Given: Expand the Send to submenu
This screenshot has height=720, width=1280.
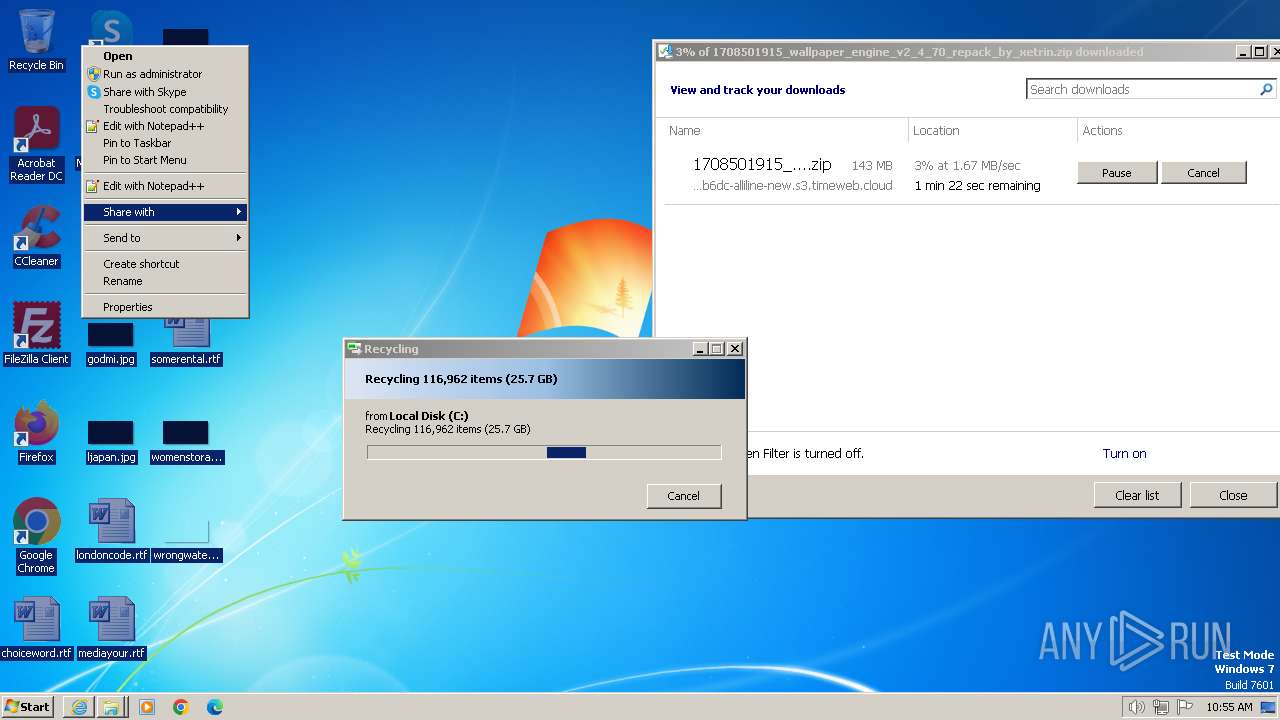Looking at the screenshot, I should [x=165, y=238].
